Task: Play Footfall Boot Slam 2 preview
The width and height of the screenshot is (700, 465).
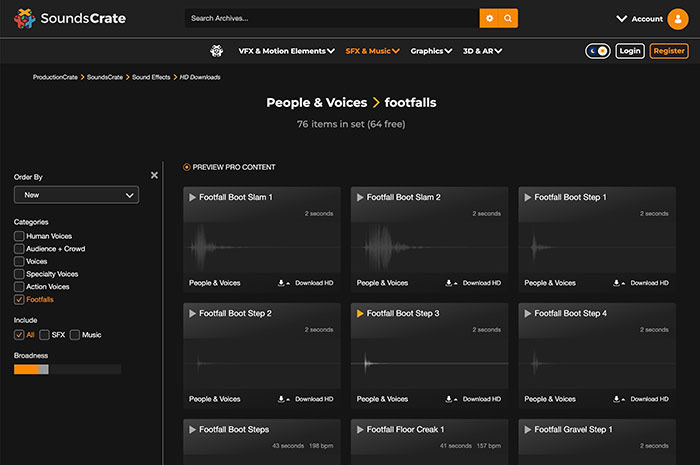Action: pos(360,197)
